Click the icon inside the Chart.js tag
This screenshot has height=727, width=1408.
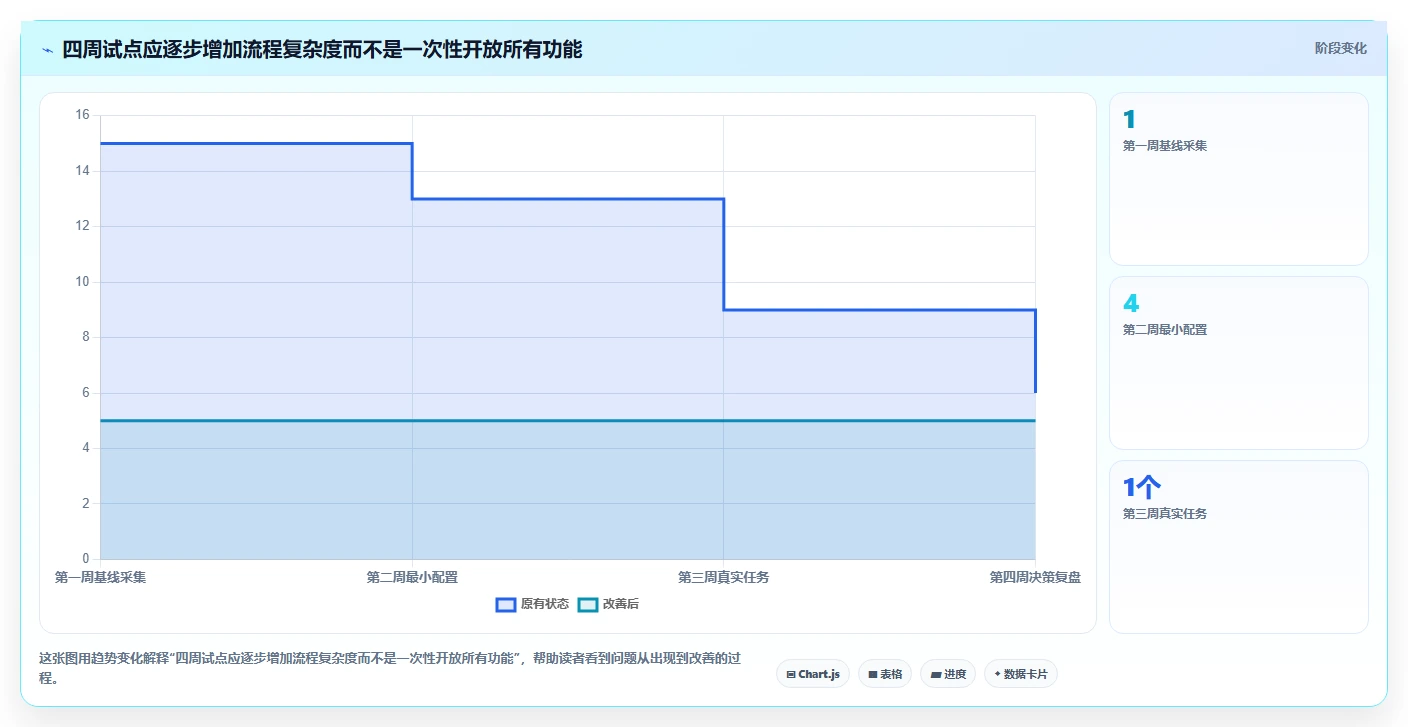click(791, 675)
